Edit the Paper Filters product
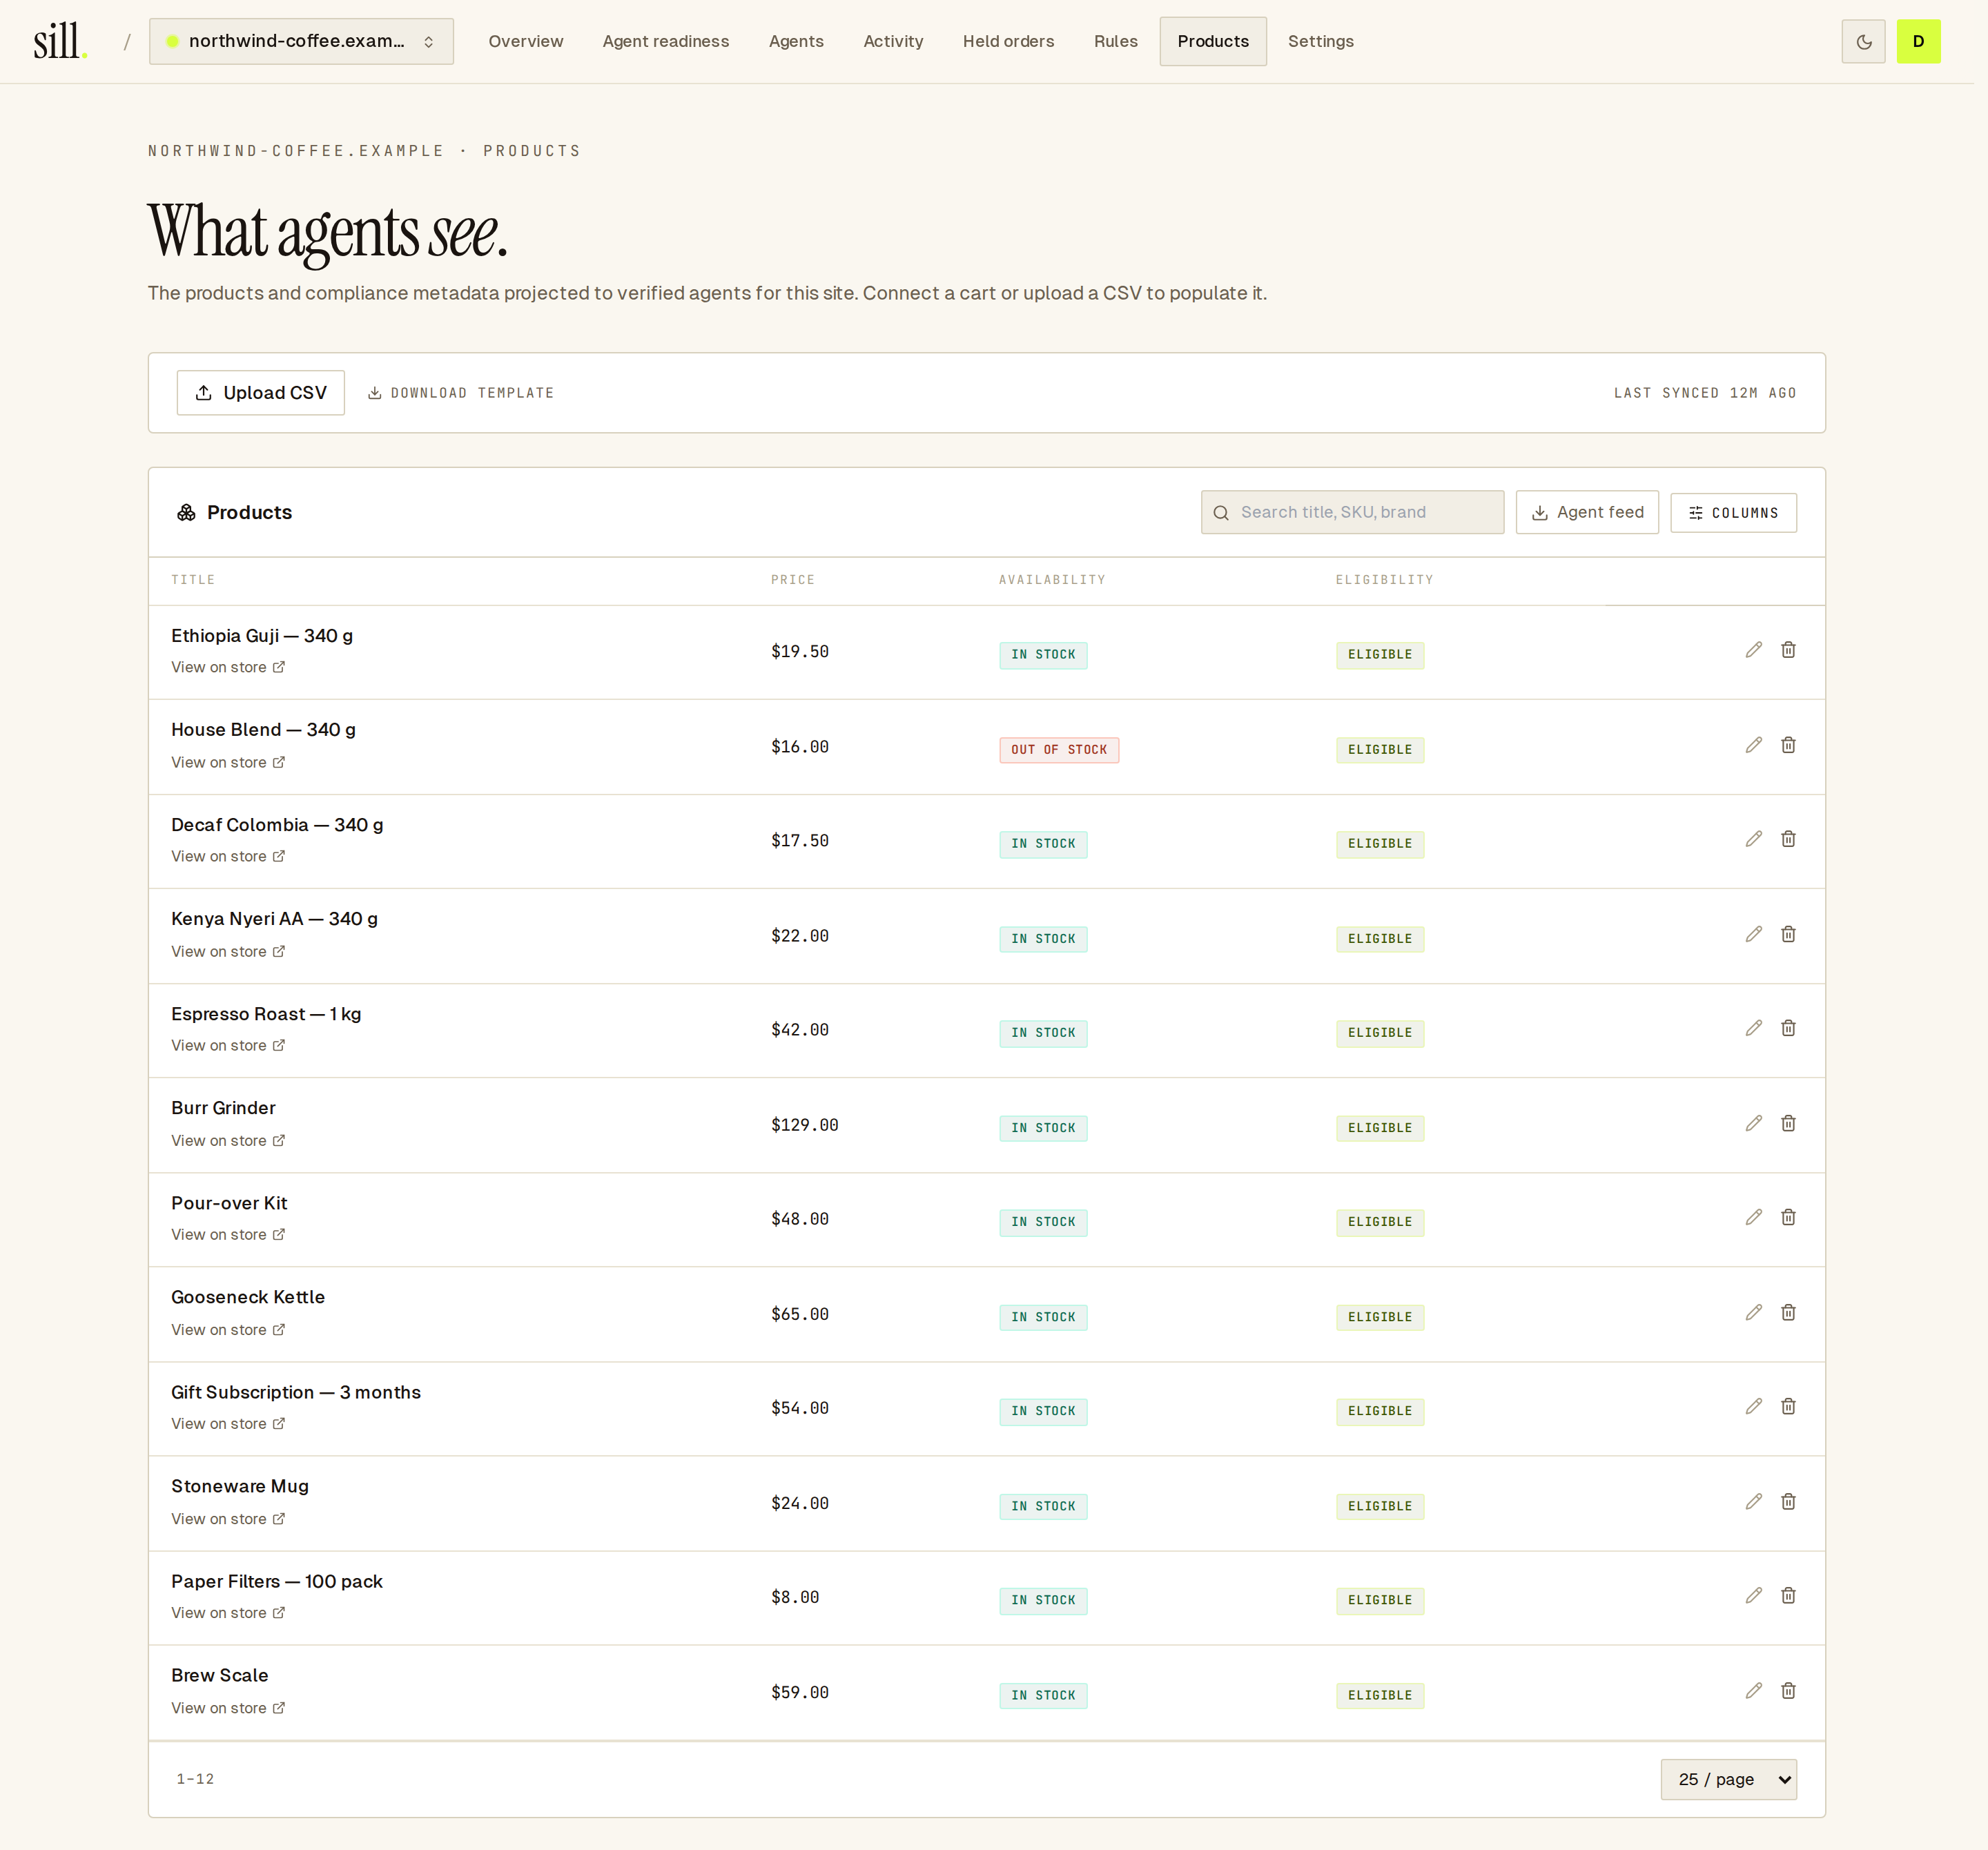Viewport: 1988px width, 1850px height. click(1753, 1595)
